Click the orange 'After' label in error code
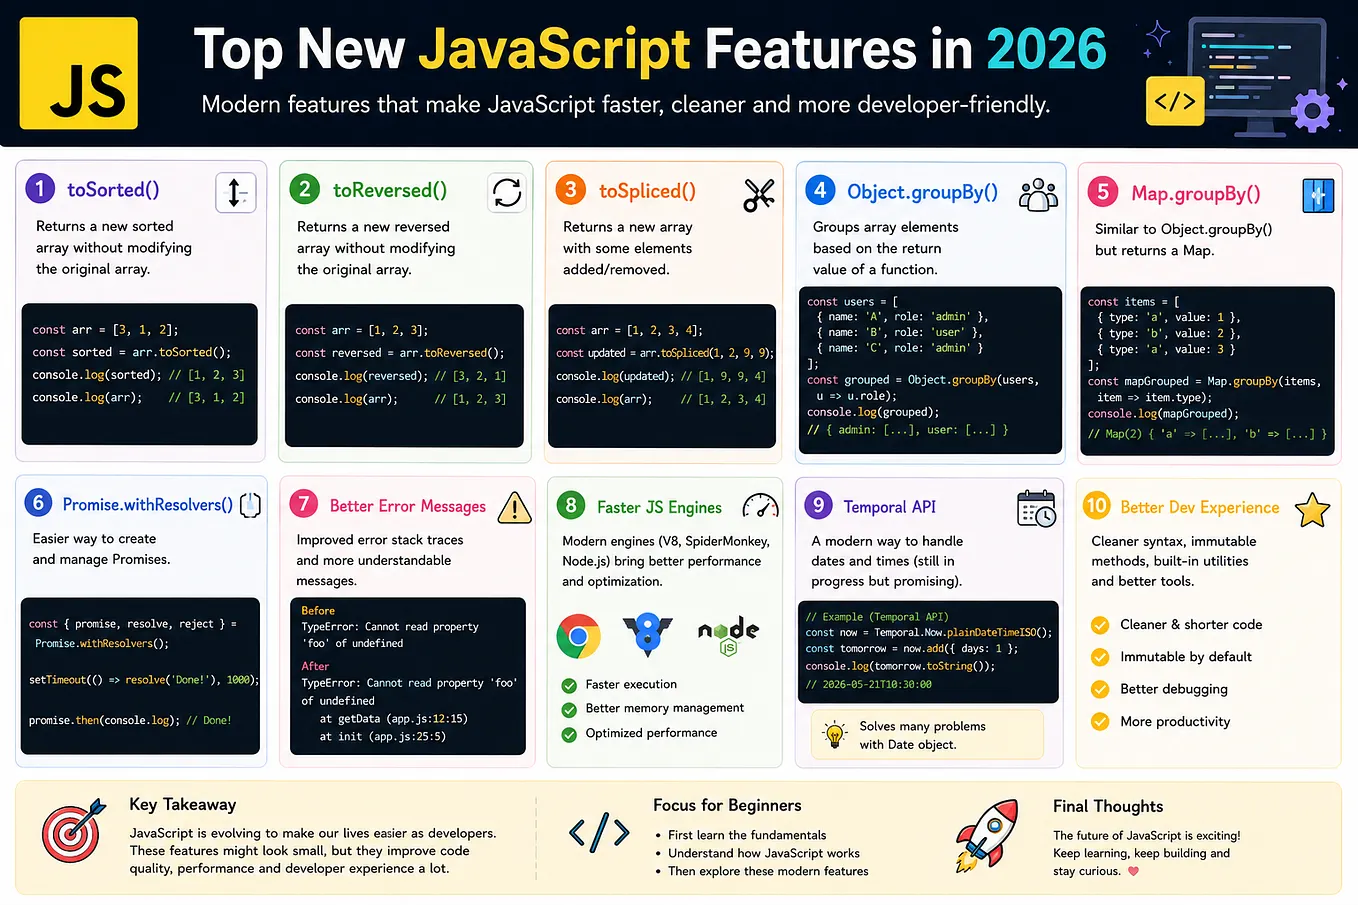The image size is (1358, 905). coord(315,666)
